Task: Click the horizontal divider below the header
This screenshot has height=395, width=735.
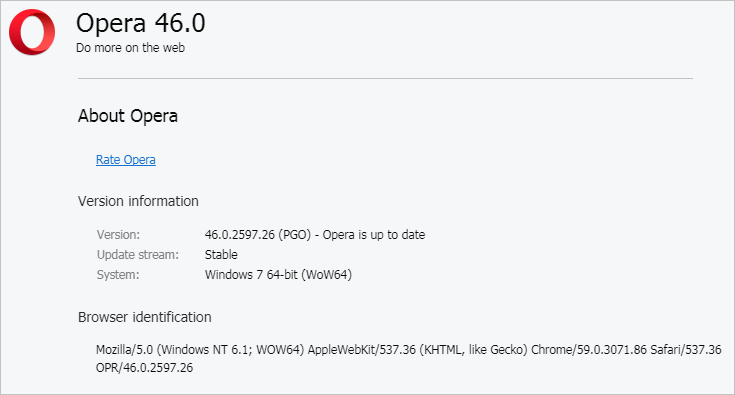Action: click(385, 79)
